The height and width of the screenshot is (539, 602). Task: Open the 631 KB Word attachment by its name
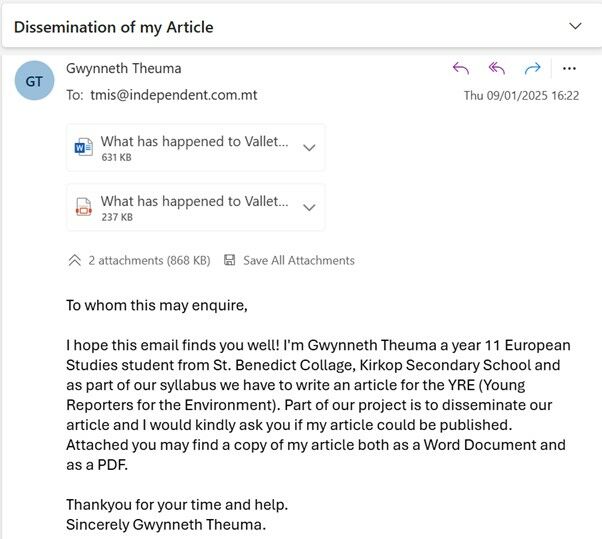195,142
